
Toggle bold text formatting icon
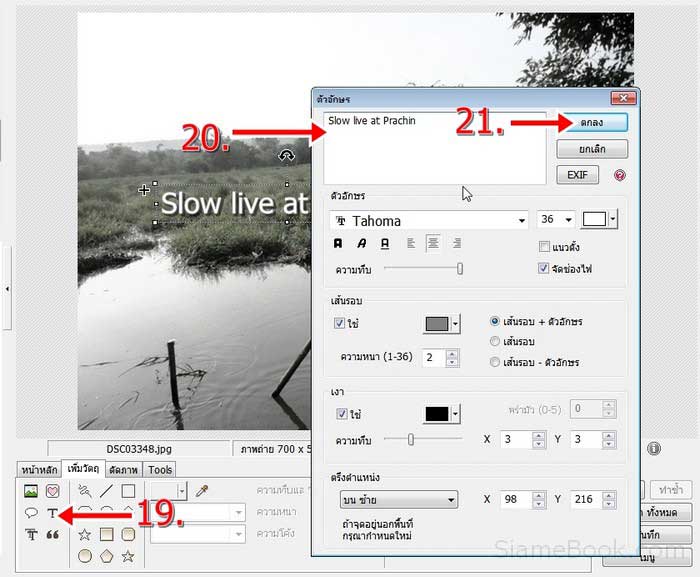tap(338, 243)
